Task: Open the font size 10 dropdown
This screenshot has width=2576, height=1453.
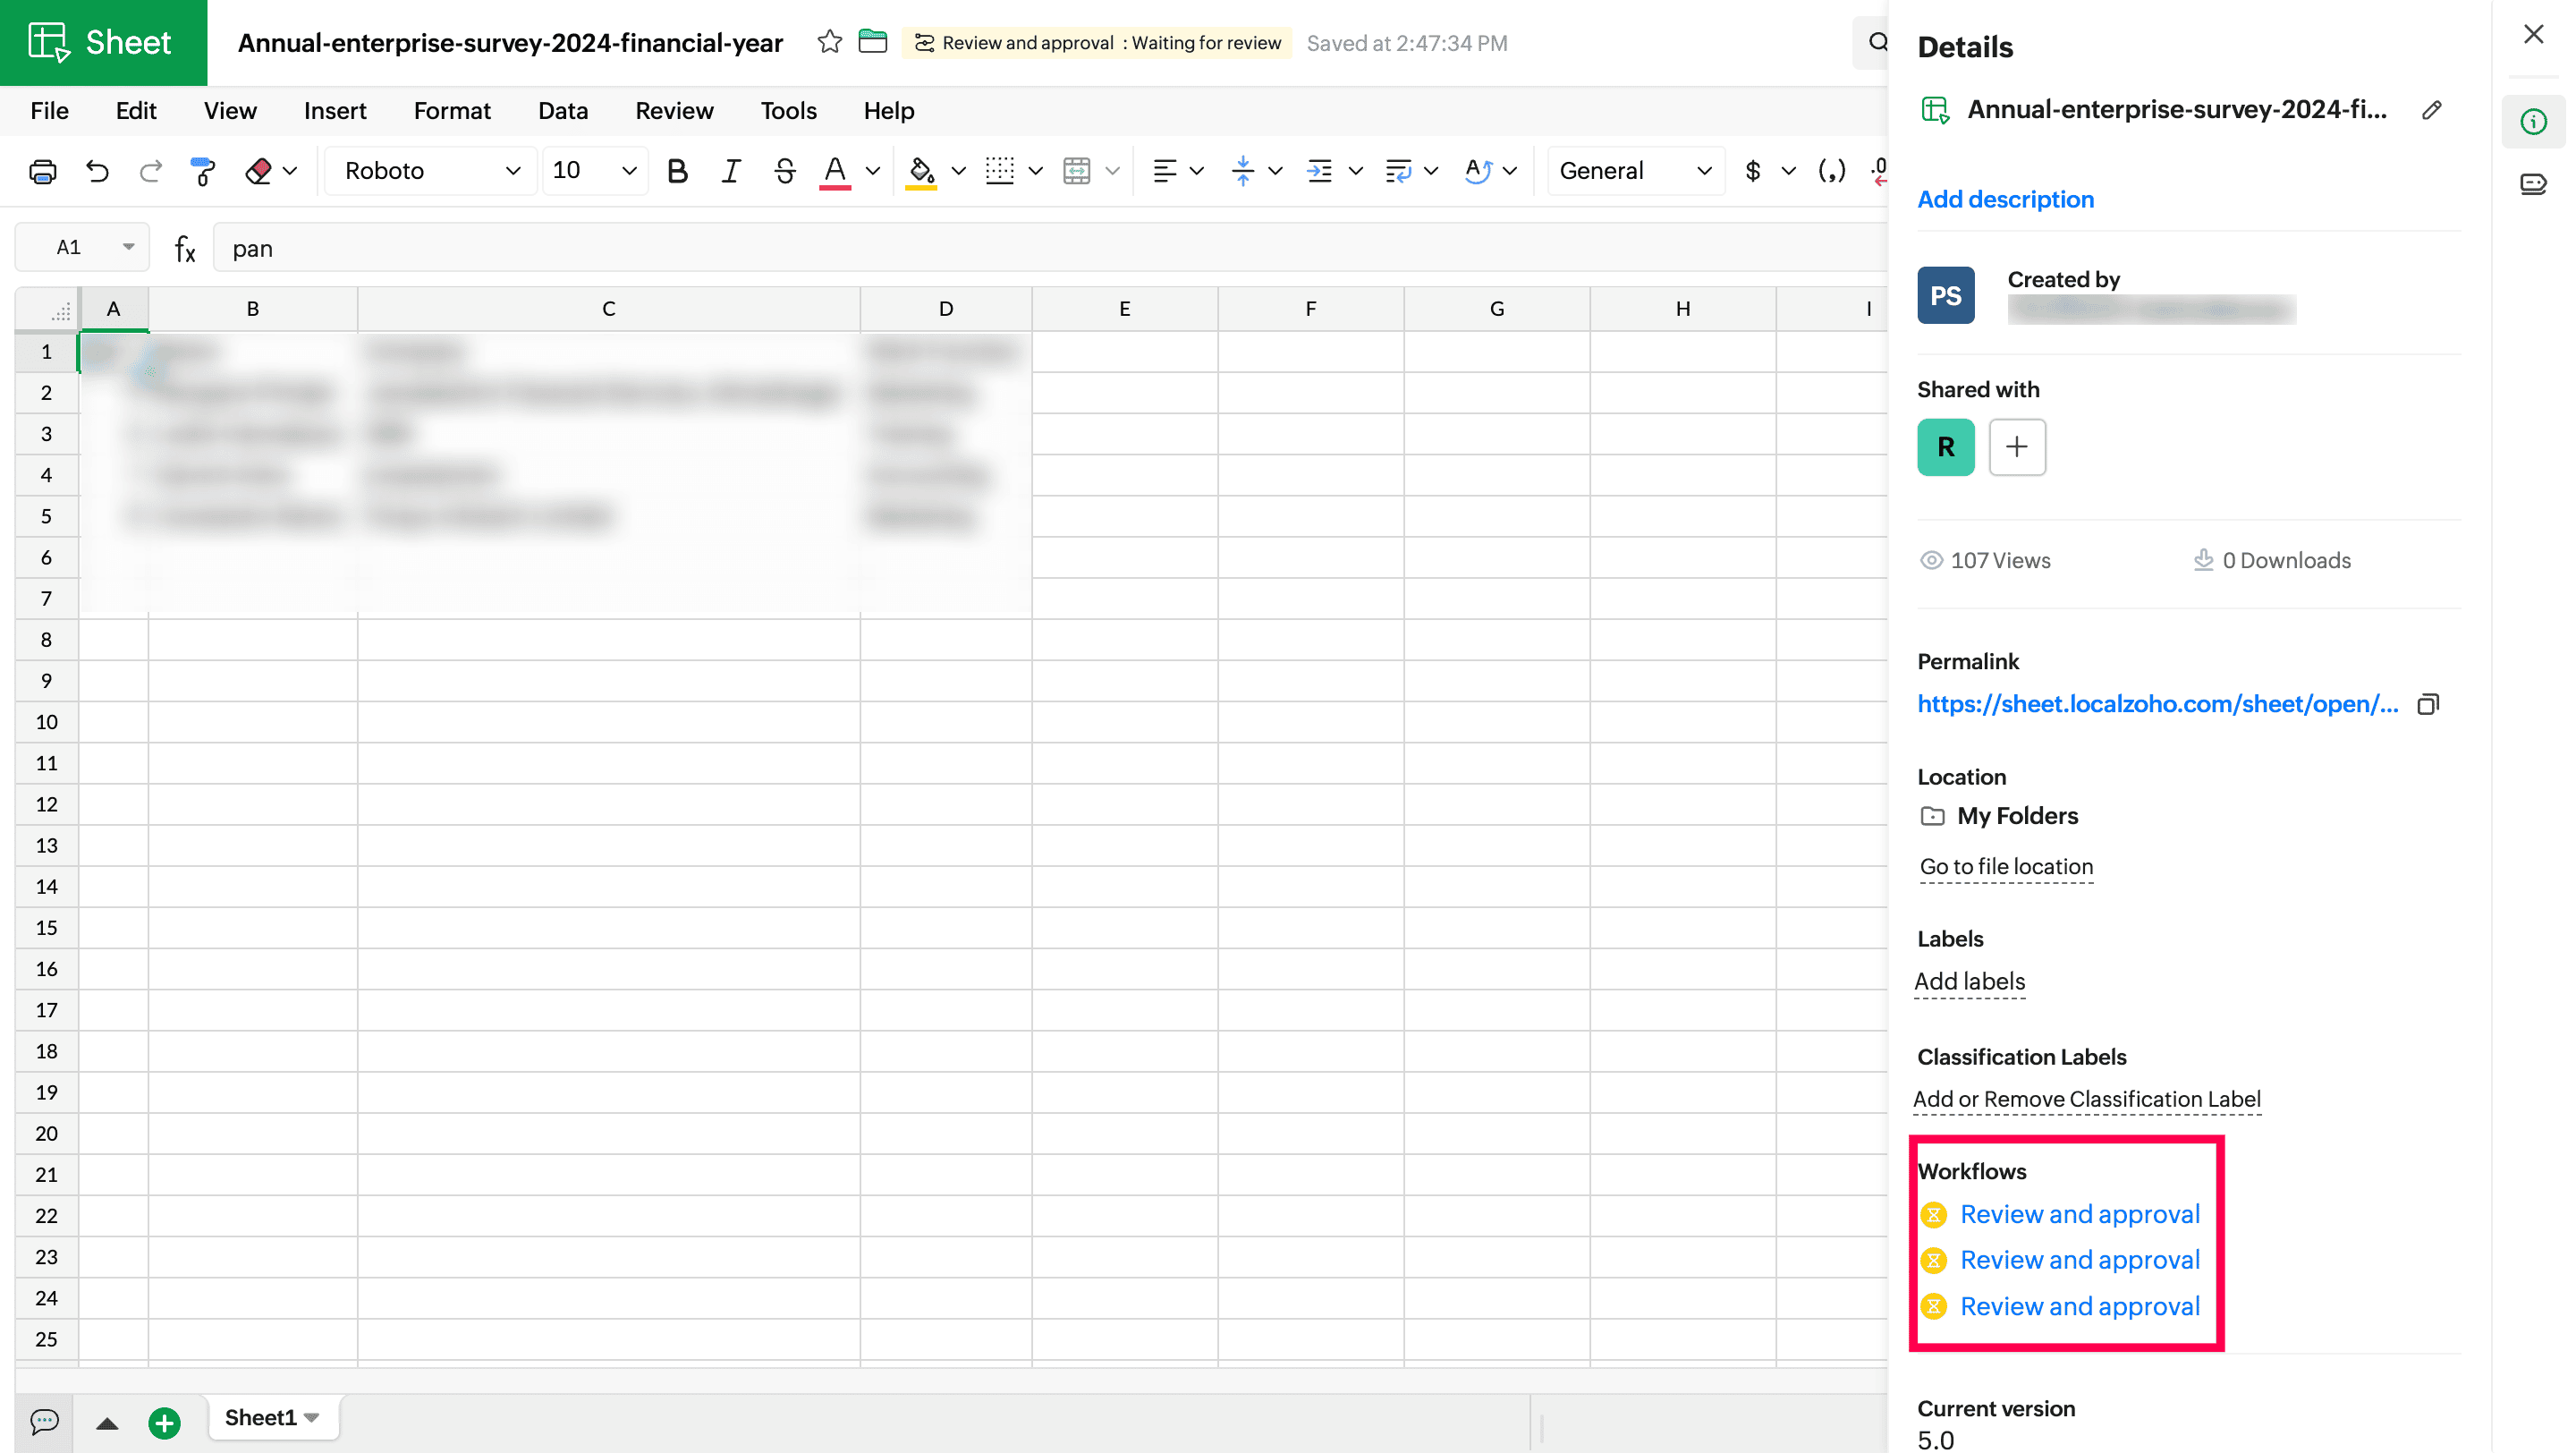Action: (594, 171)
